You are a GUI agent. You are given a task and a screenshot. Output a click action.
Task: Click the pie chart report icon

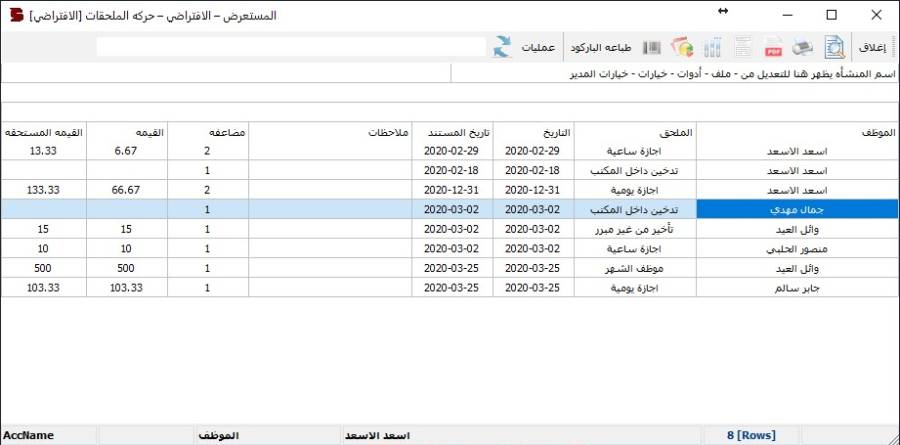pos(682,48)
